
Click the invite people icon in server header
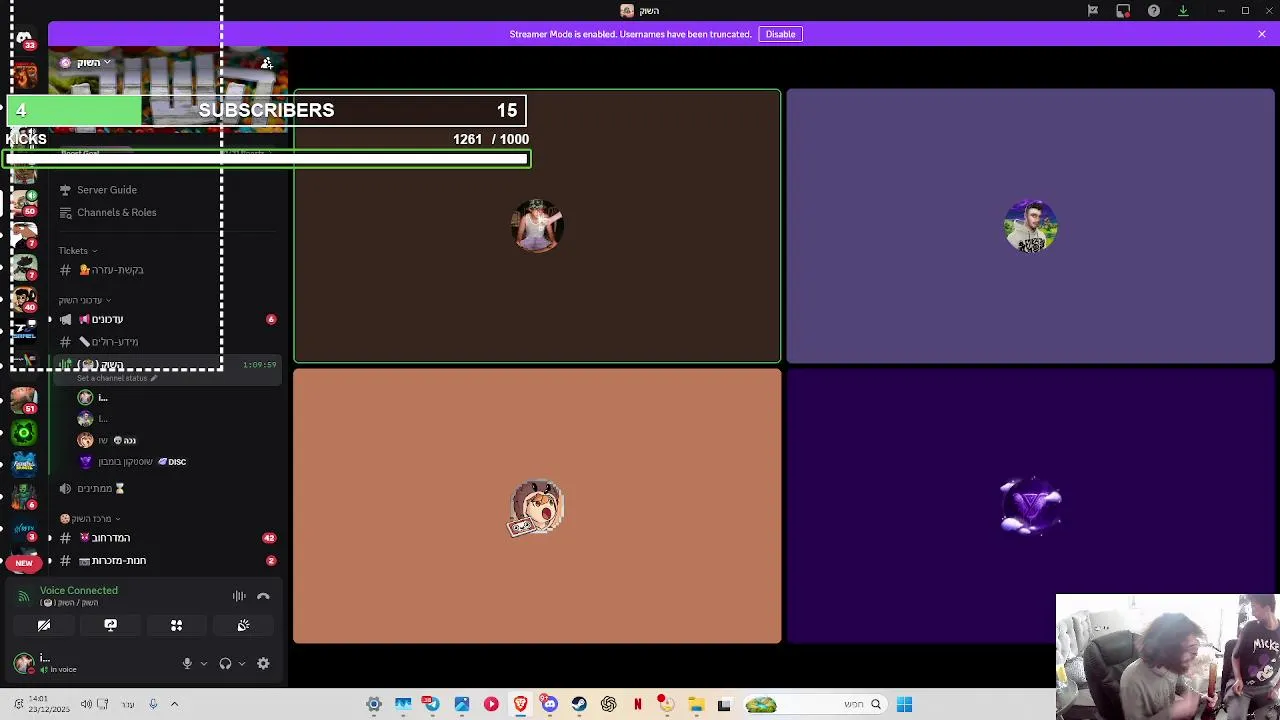(x=267, y=63)
